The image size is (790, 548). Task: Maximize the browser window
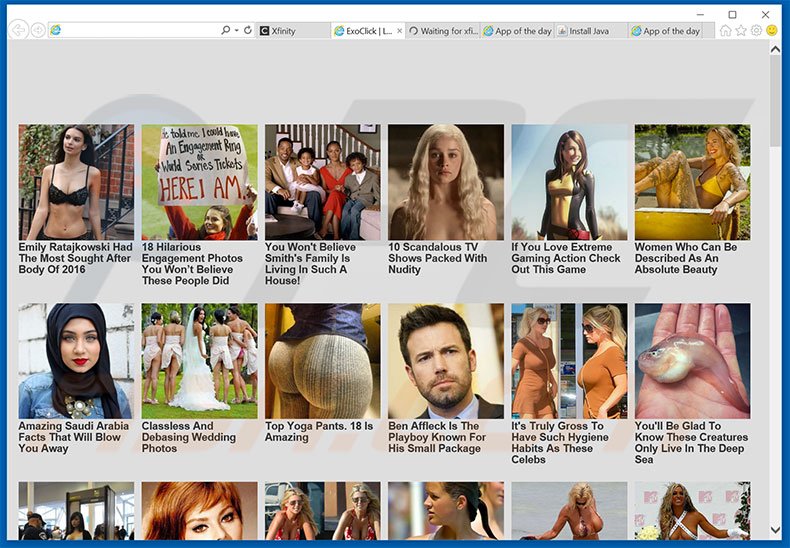click(733, 15)
